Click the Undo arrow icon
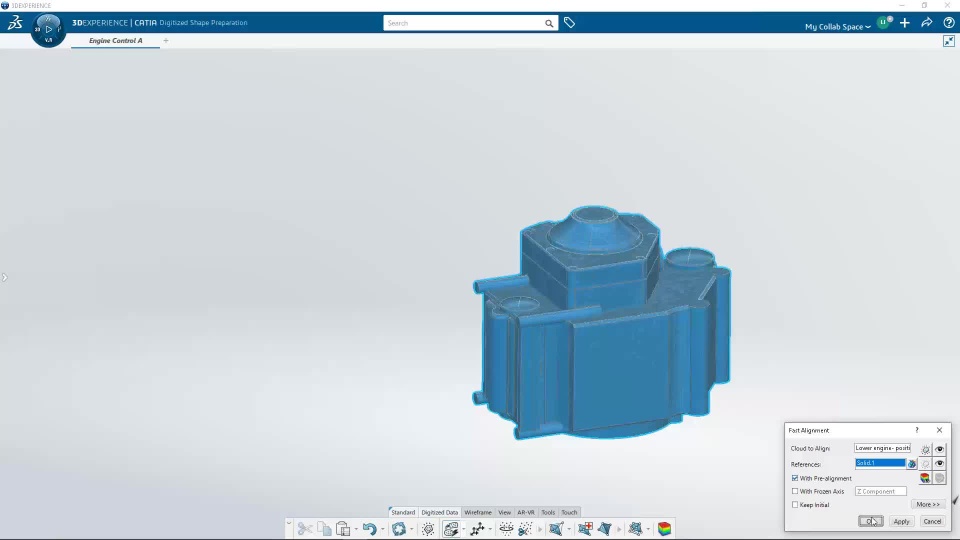Image resolution: width=960 pixels, height=540 pixels. click(x=369, y=528)
